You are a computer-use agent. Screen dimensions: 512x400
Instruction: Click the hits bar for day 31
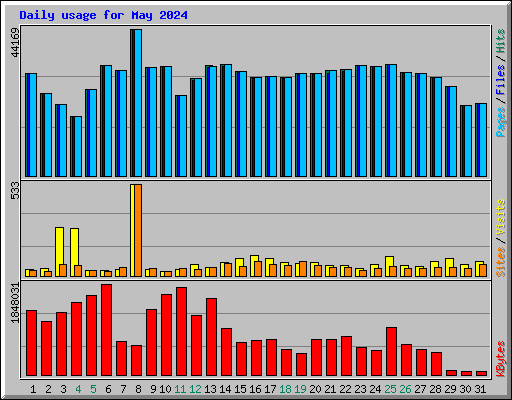click(481, 140)
